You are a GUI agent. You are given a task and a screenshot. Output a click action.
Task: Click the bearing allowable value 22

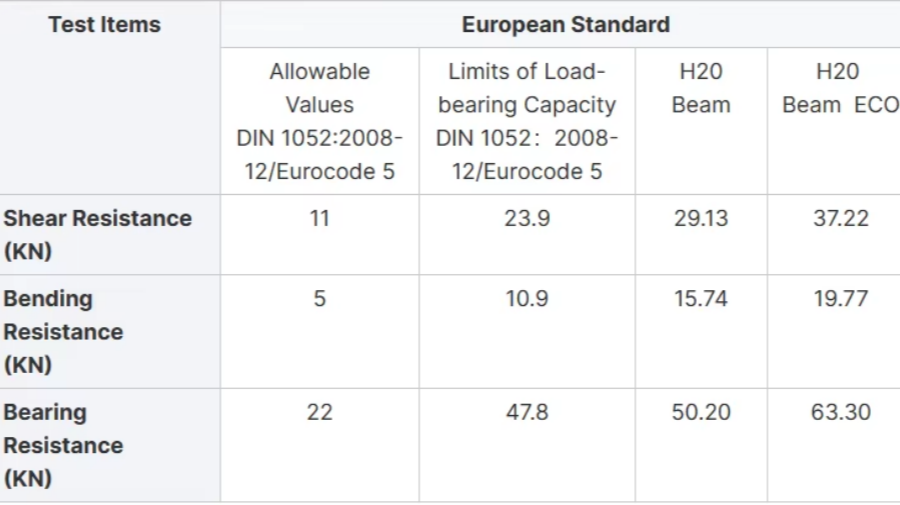tap(319, 412)
